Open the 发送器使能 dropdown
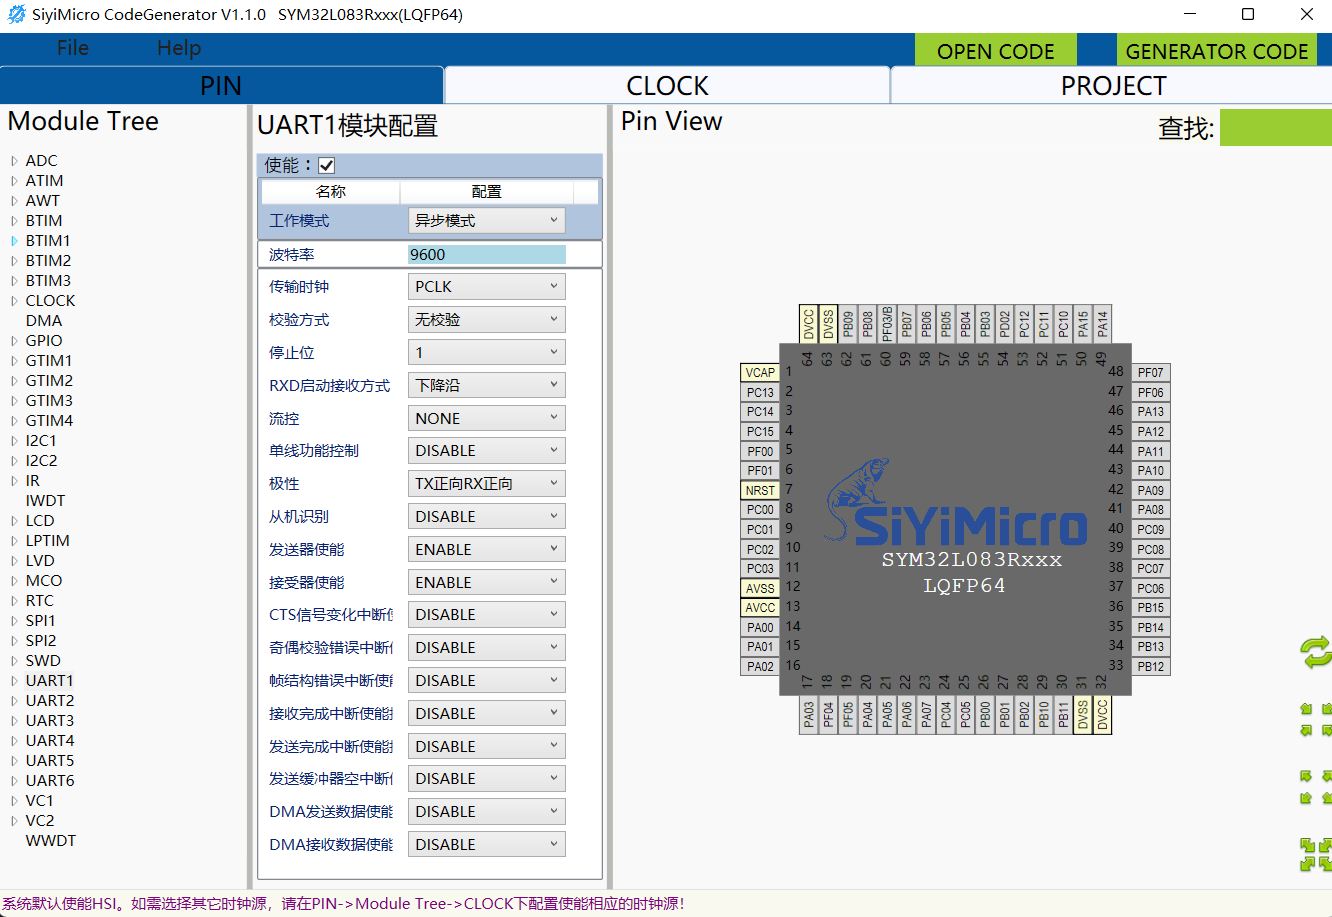The width and height of the screenshot is (1332, 917). [487, 549]
